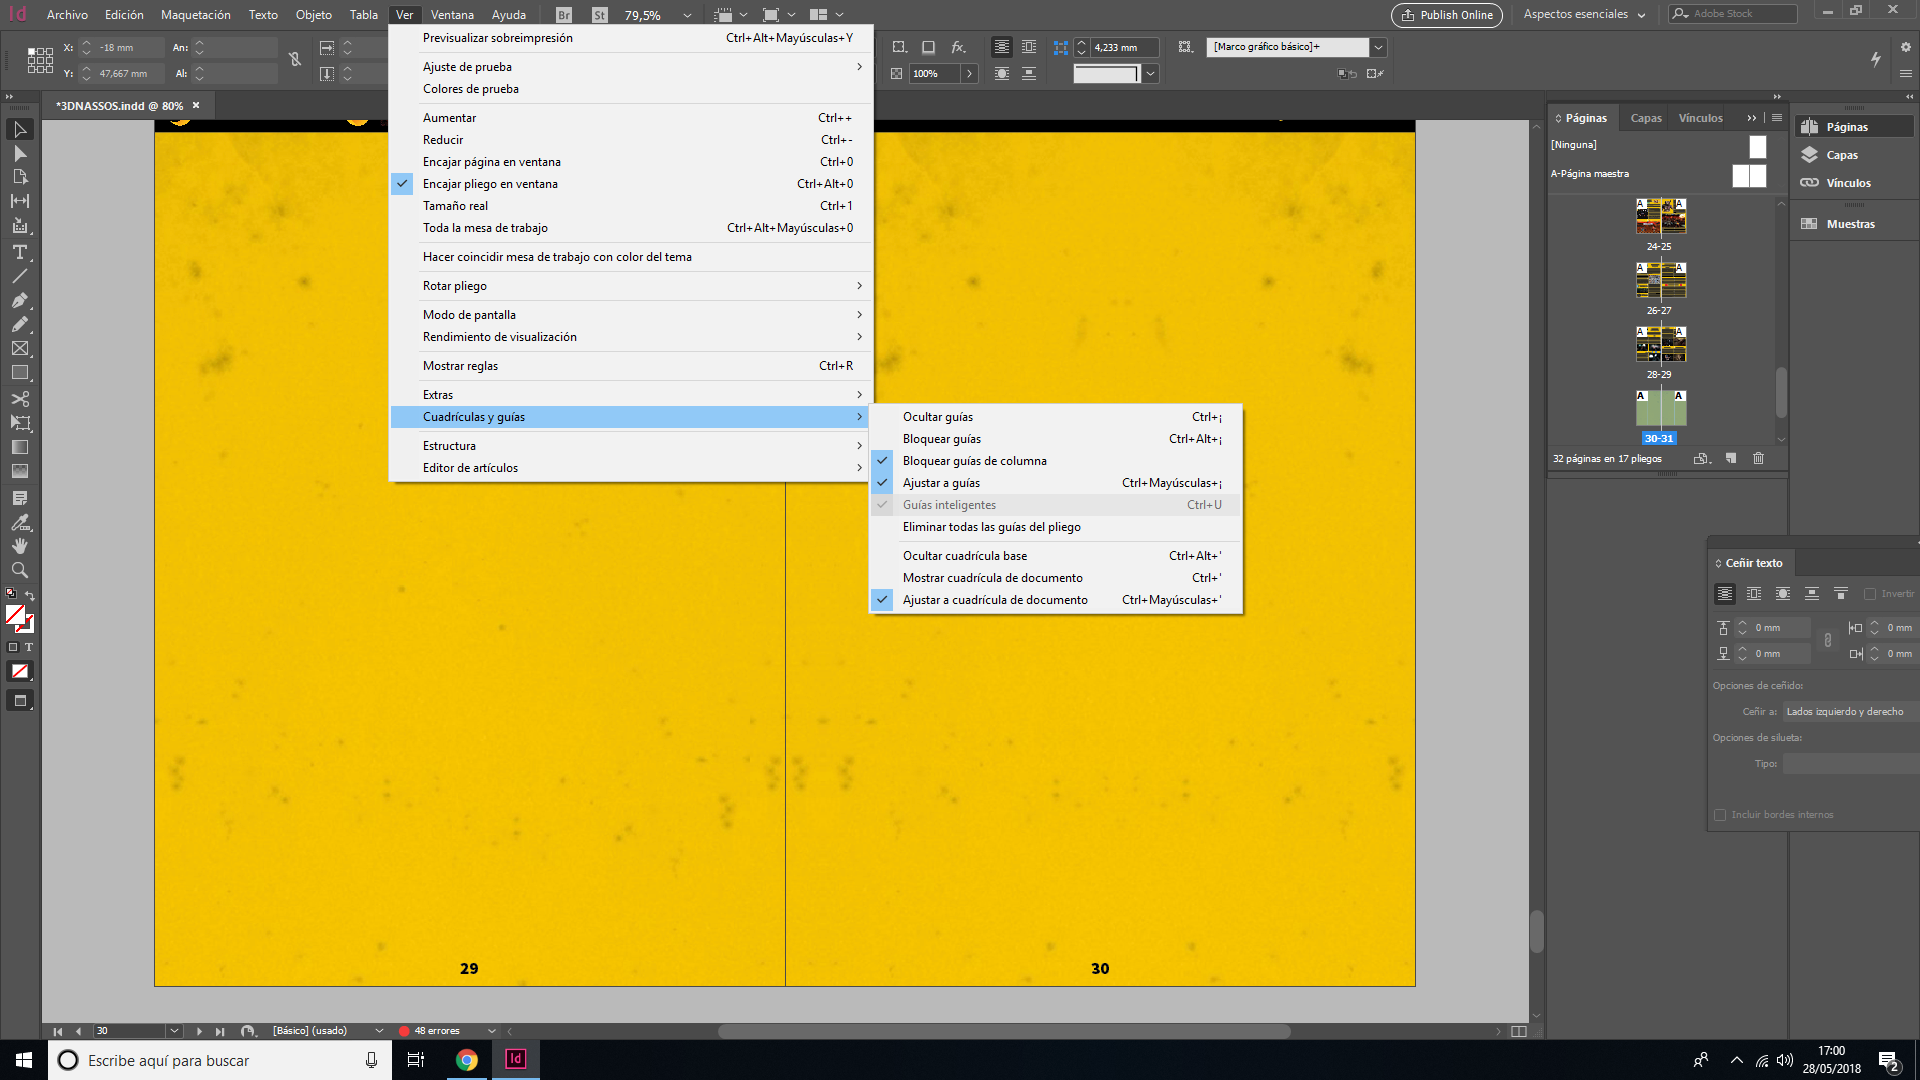This screenshot has width=1920, height=1080.
Task: Toggle the Invertir checkbox in Ceñir texto
Action: [x=1869, y=594]
